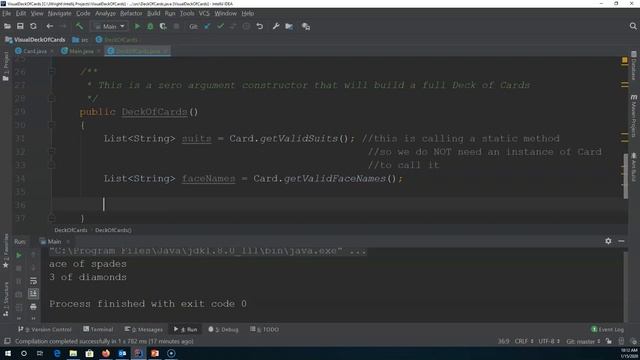Viewport: 640px width, 360px height.
Task: Open File Explorer from taskbar
Action: coord(73,353)
